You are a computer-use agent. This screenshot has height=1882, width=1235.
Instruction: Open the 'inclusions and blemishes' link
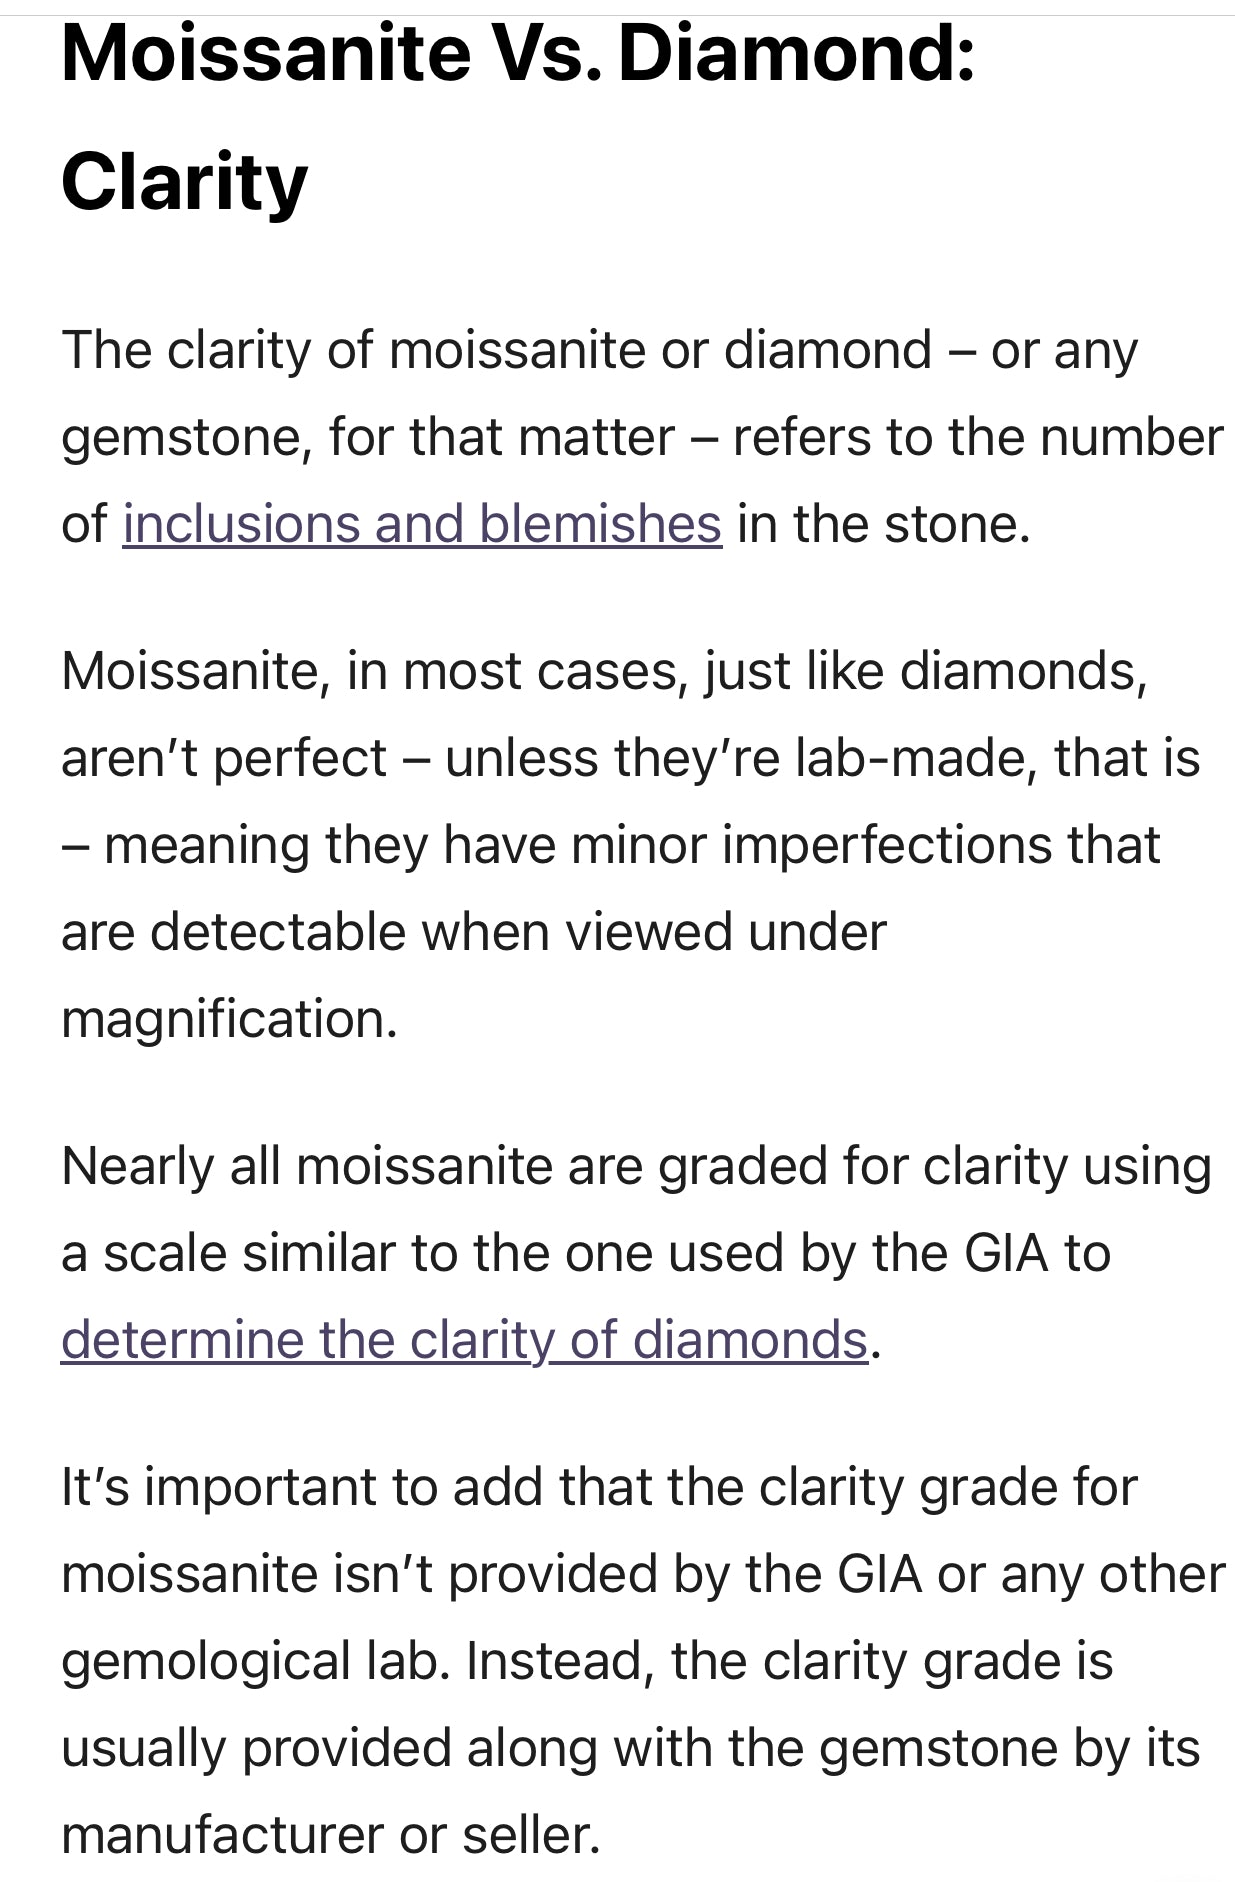[421, 524]
